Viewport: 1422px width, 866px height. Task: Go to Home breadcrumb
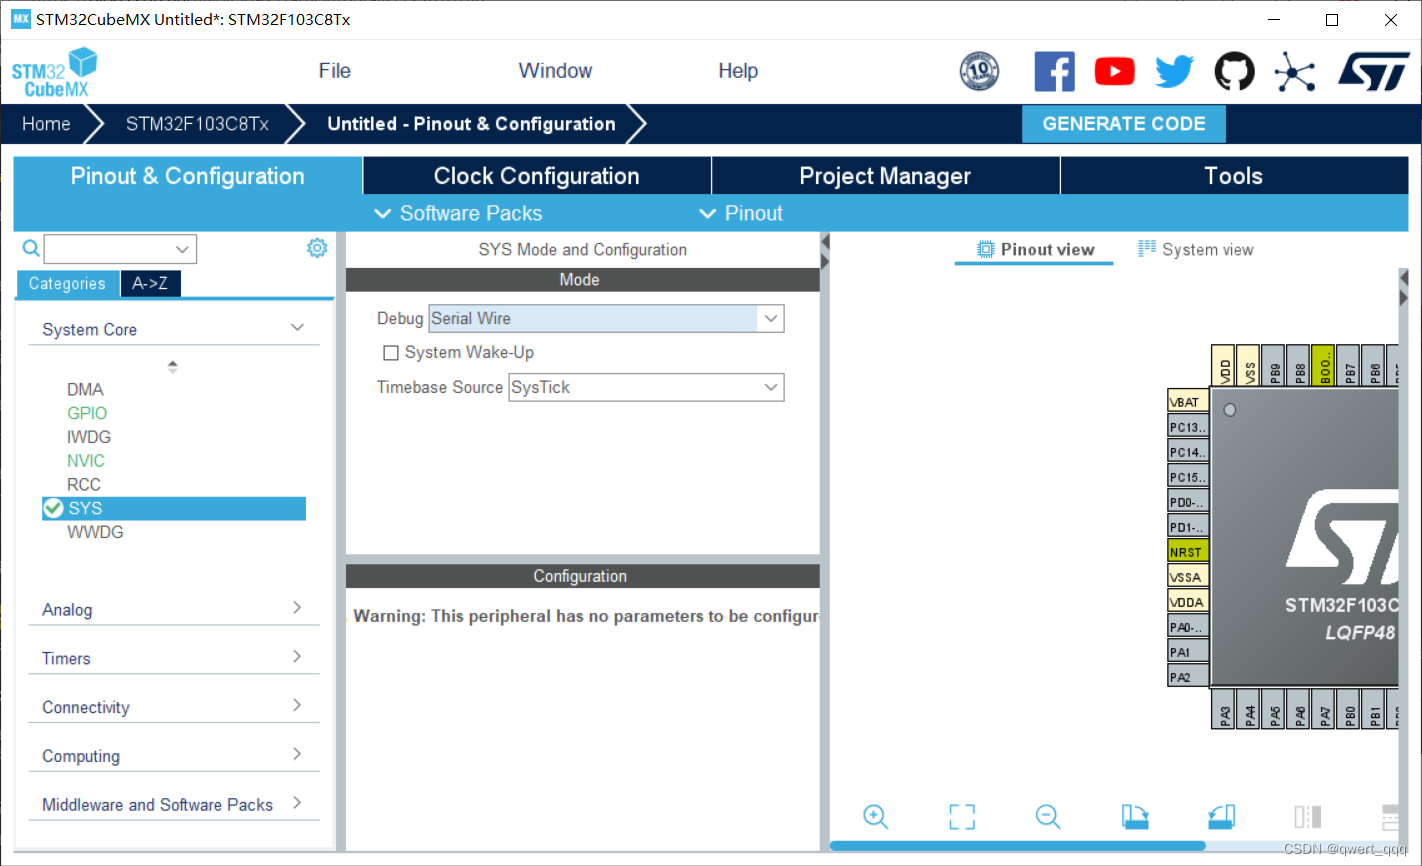(x=46, y=124)
